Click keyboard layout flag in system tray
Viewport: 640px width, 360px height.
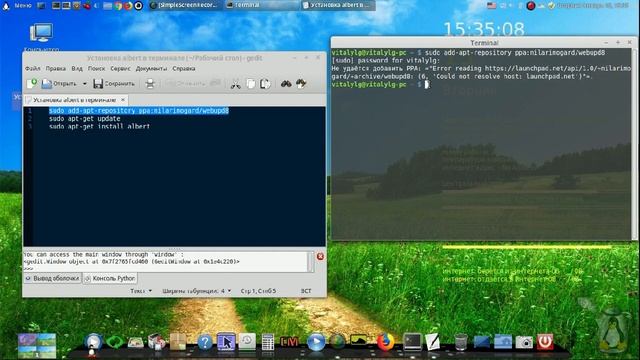click(492, 6)
